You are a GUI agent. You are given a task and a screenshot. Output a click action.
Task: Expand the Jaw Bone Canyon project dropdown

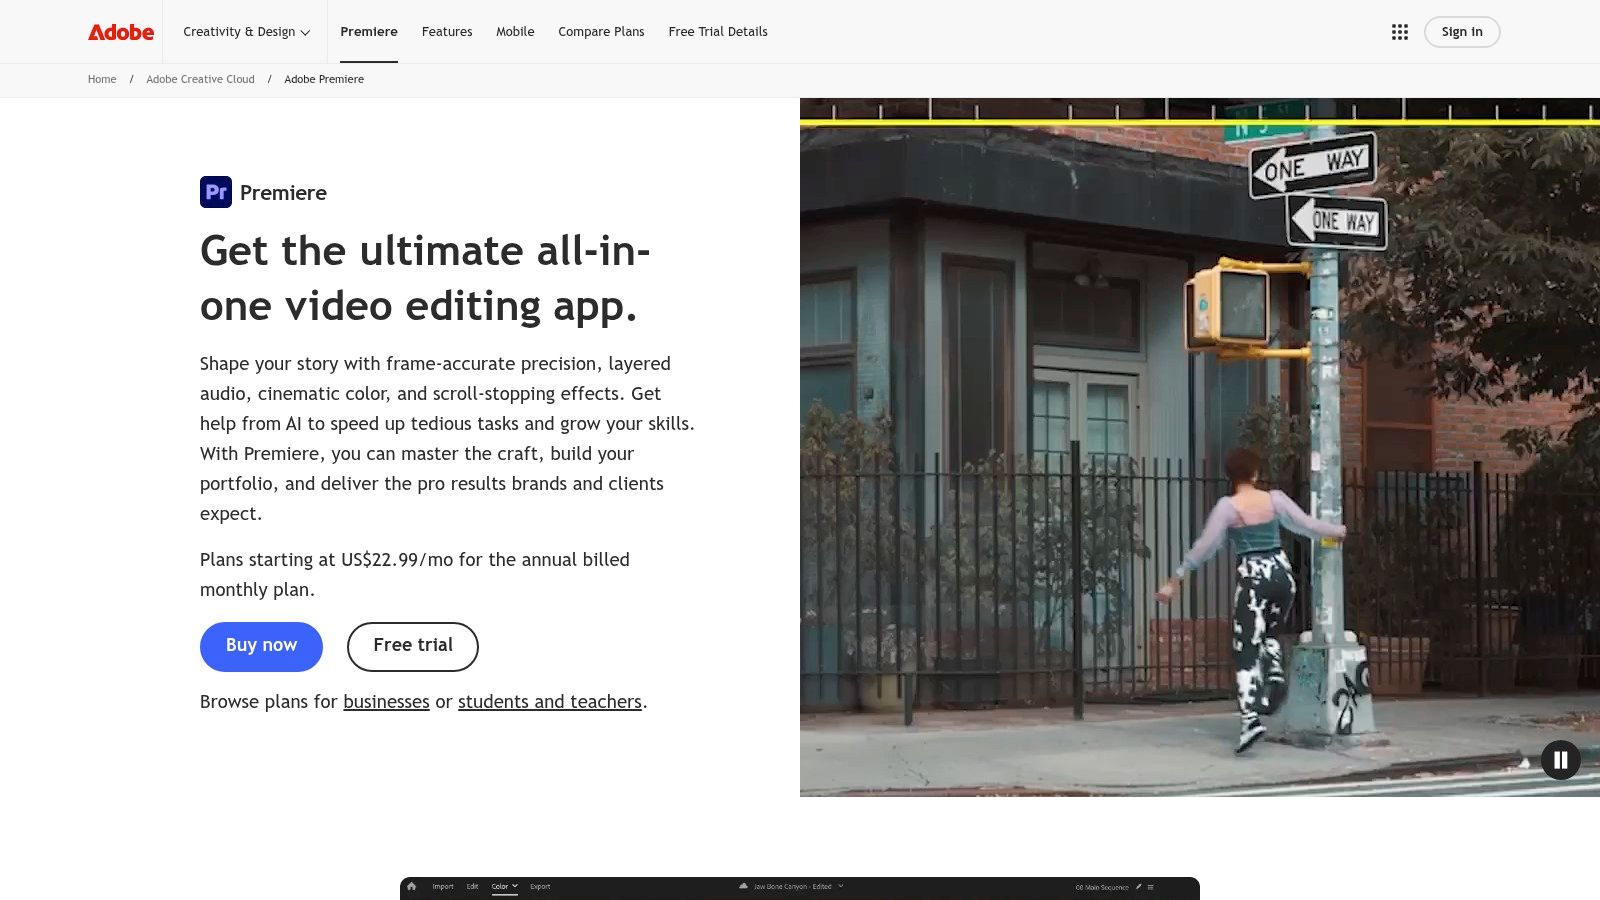(841, 885)
